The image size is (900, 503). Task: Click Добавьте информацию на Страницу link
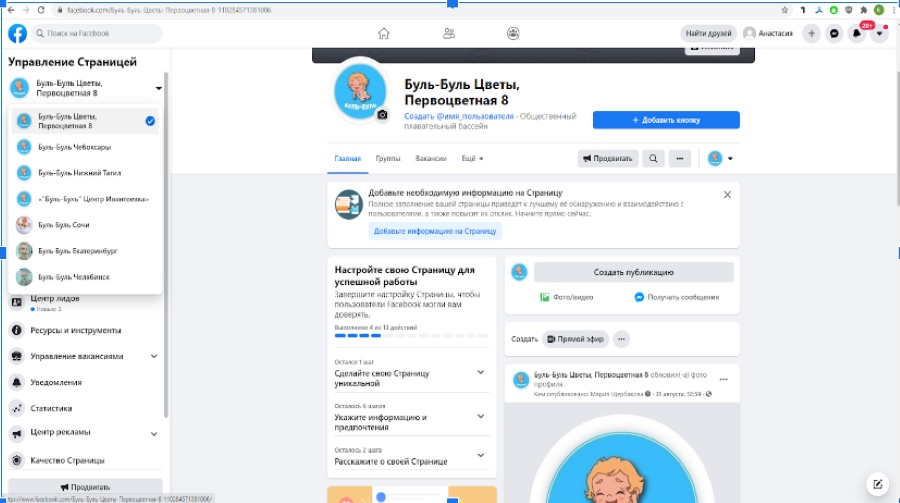435,231
